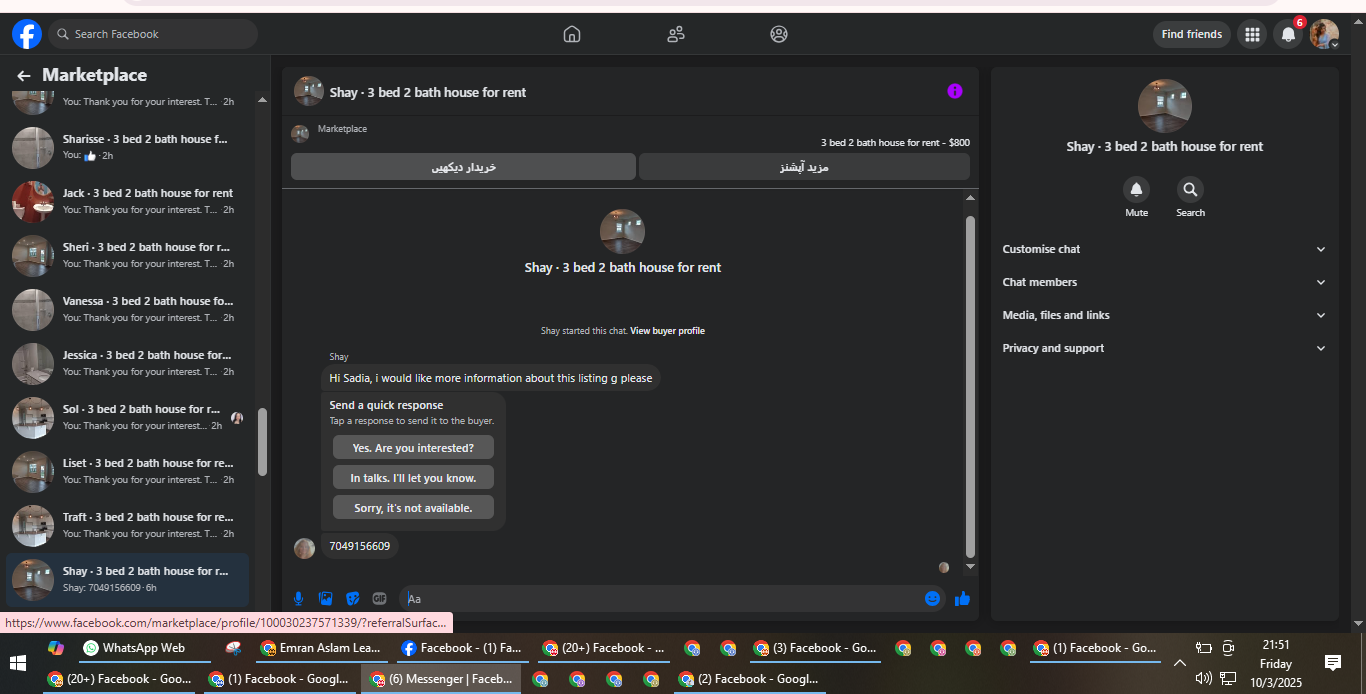Open Windows notification center icon

tap(1332, 663)
